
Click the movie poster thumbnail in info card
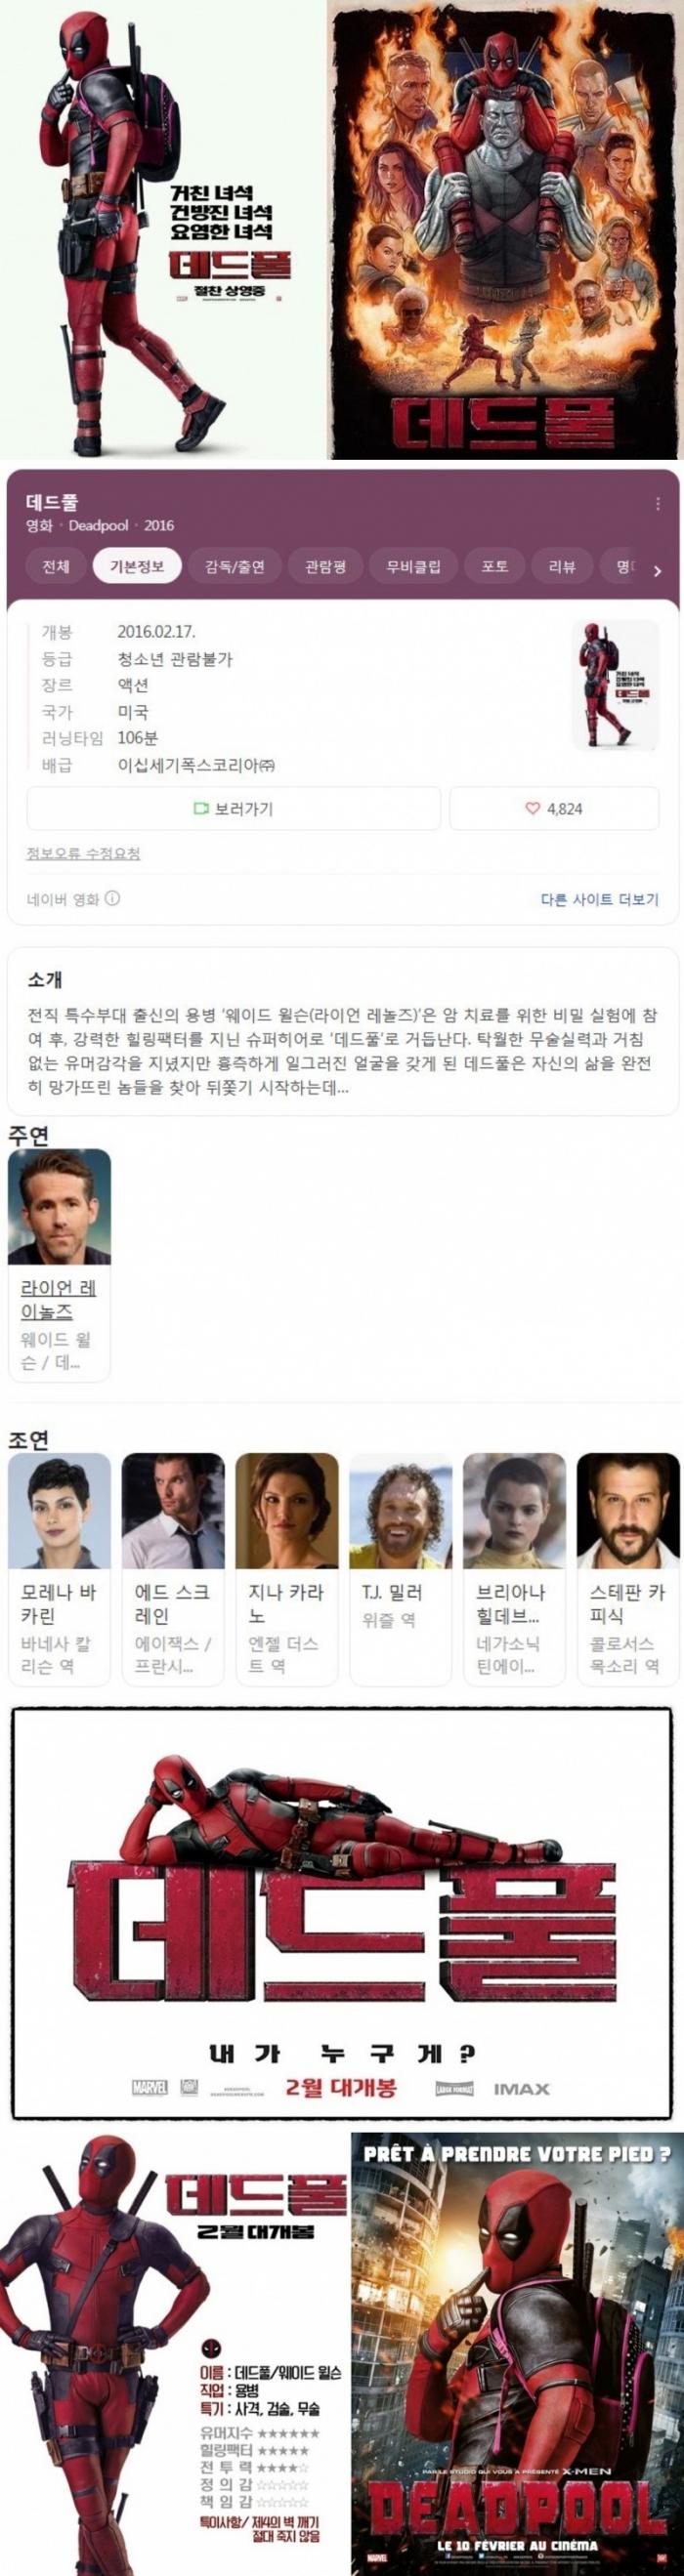point(616,685)
